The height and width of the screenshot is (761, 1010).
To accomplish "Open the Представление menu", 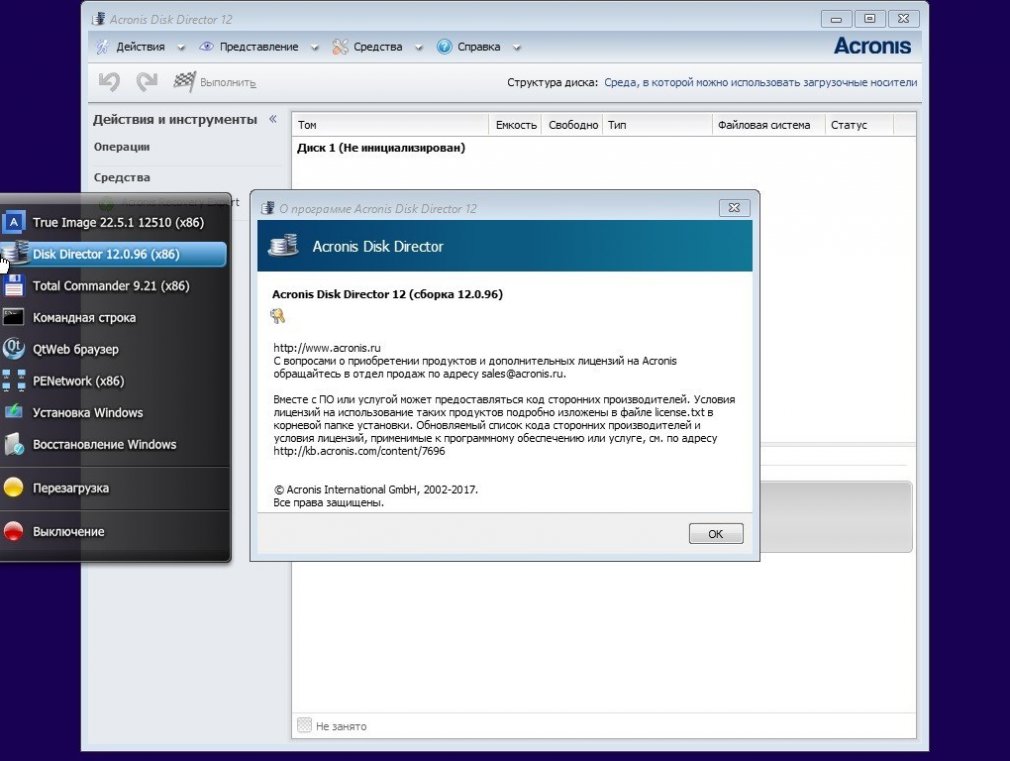I will pyautogui.click(x=258, y=47).
